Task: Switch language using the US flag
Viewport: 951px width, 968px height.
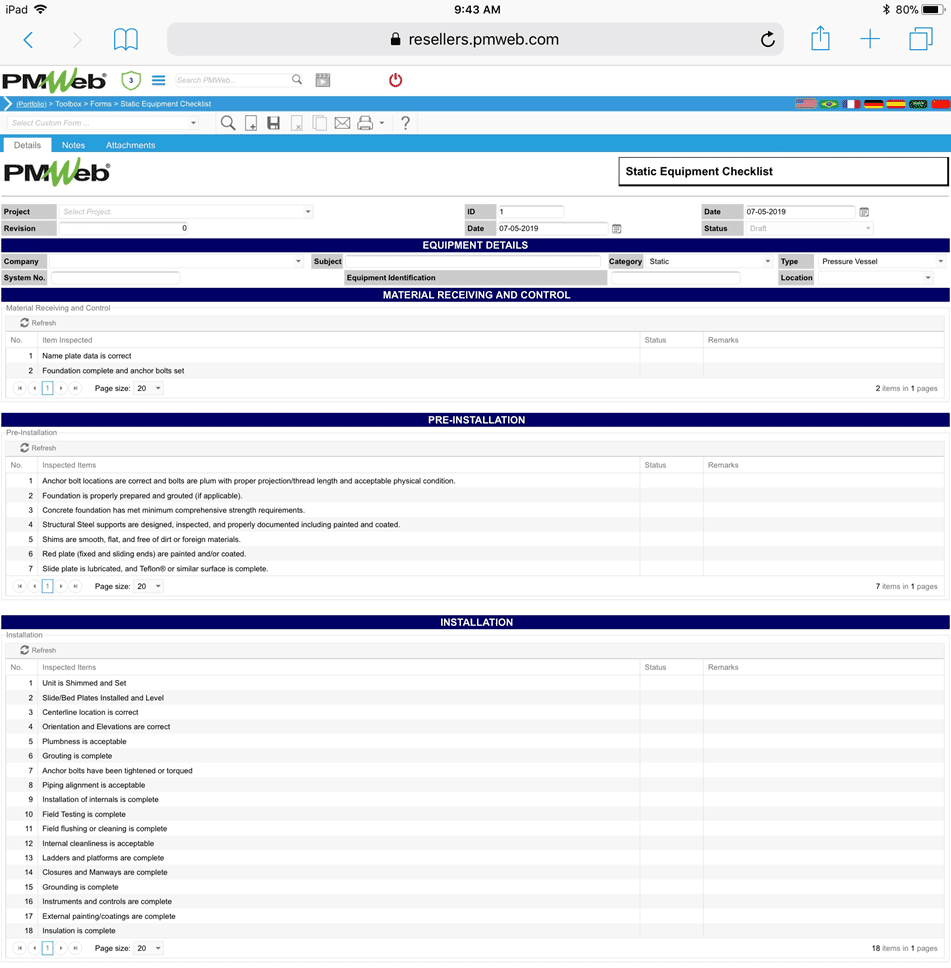Action: tap(805, 104)
